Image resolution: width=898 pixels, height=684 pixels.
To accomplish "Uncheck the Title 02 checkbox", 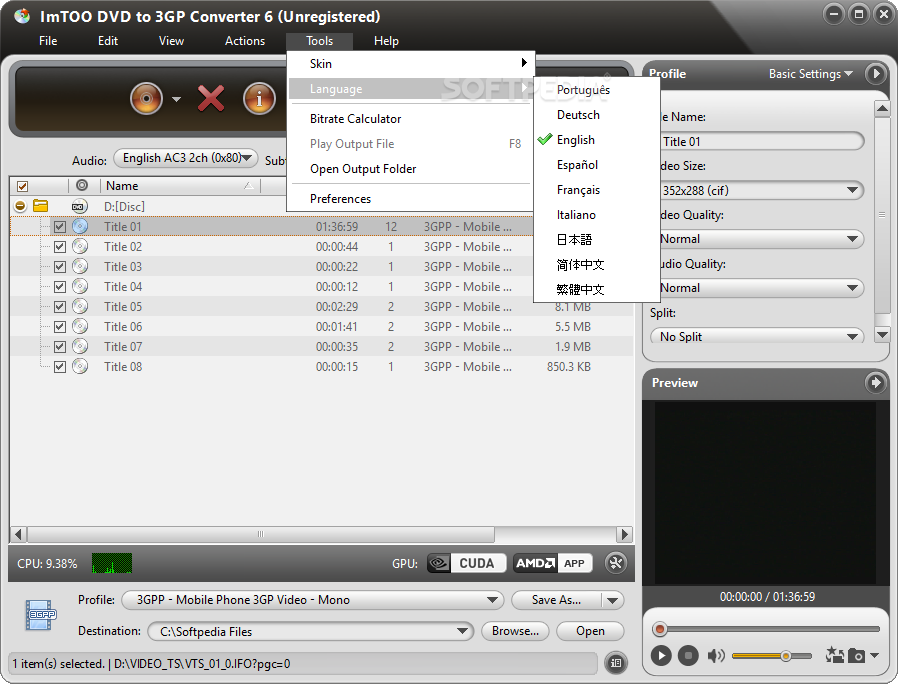I will [60, 247].
